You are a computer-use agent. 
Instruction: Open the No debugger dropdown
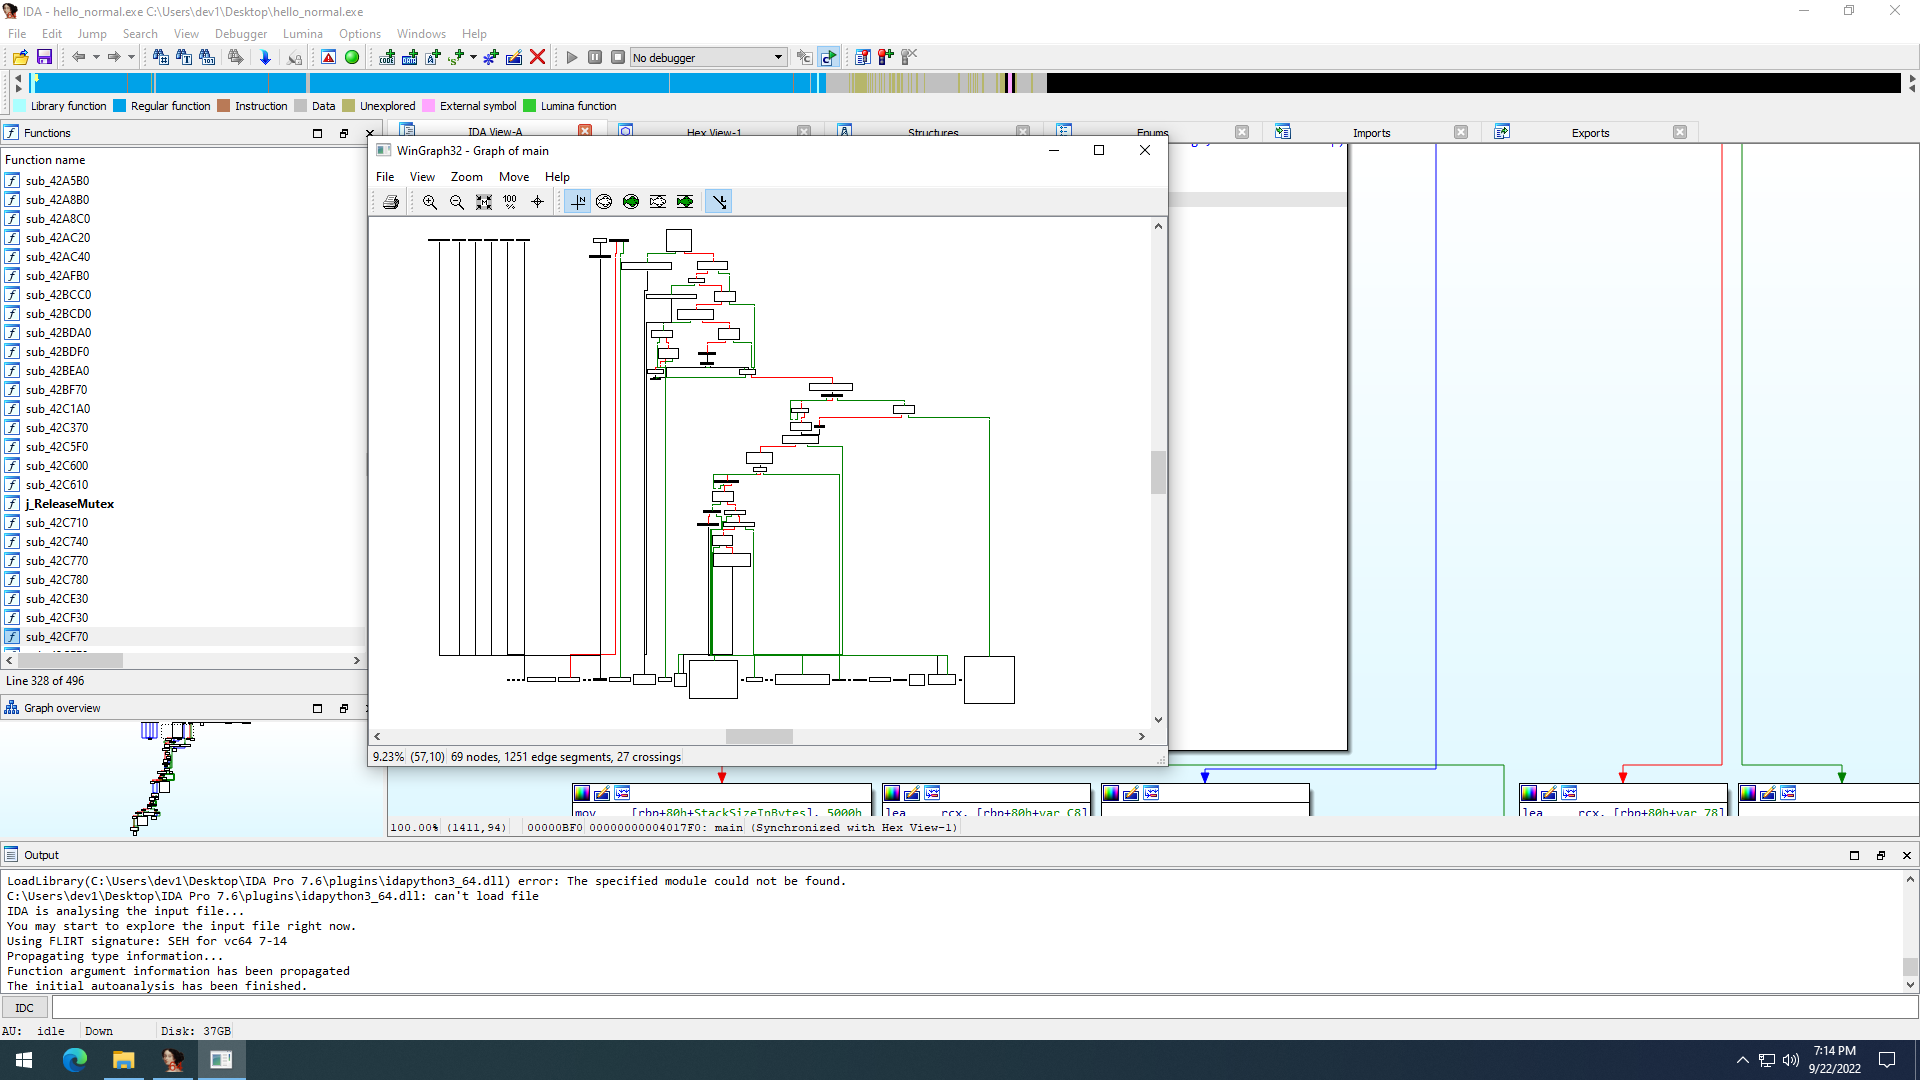point(778,57)
